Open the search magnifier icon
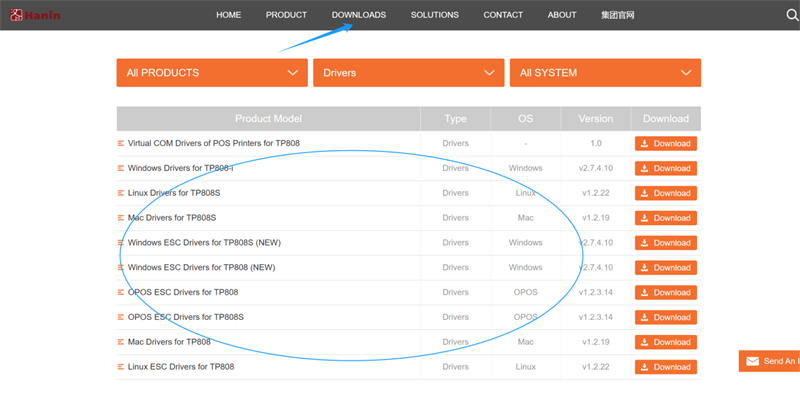800x405 pixels. point(792,15)
